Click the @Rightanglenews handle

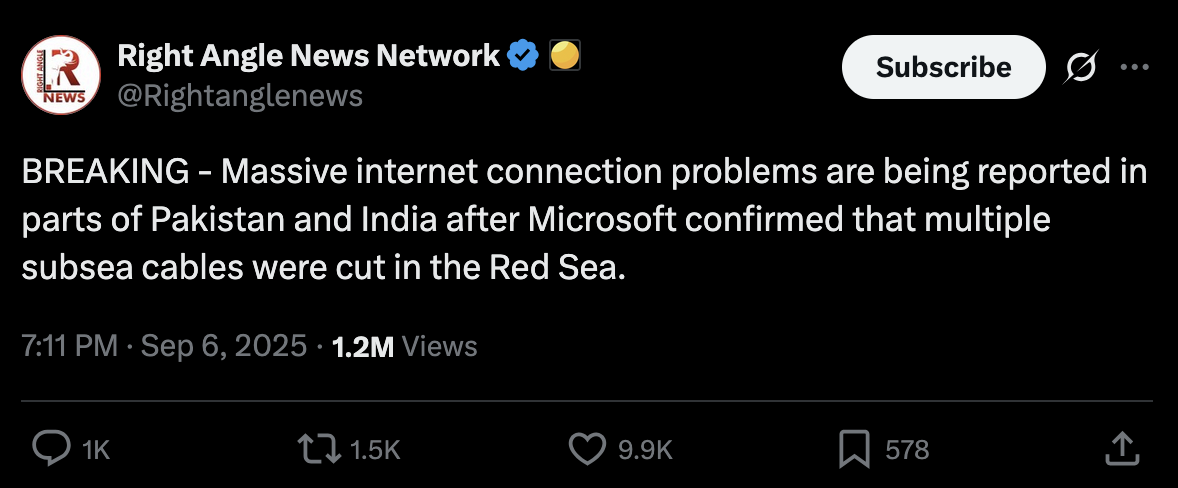pos(240,95)
